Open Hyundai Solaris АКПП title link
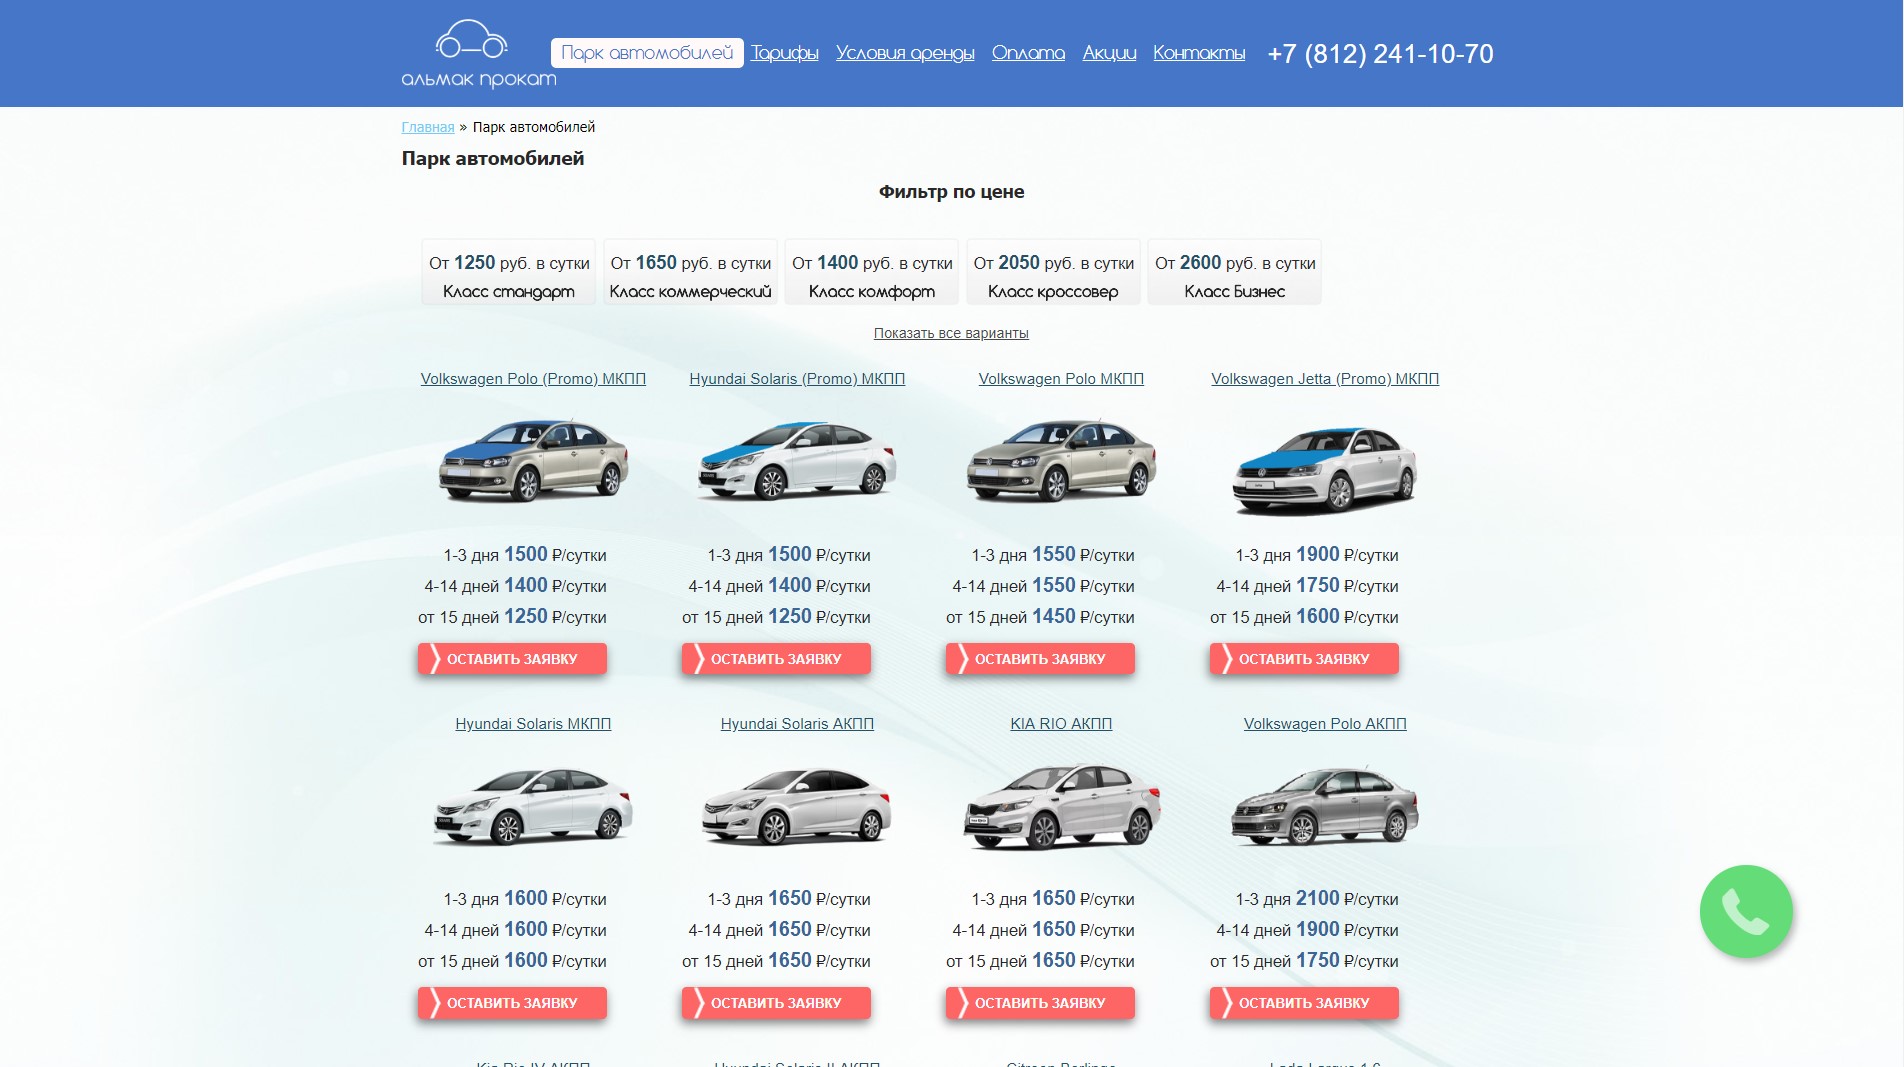1904x1067 pixels. (x=797, y=724)
